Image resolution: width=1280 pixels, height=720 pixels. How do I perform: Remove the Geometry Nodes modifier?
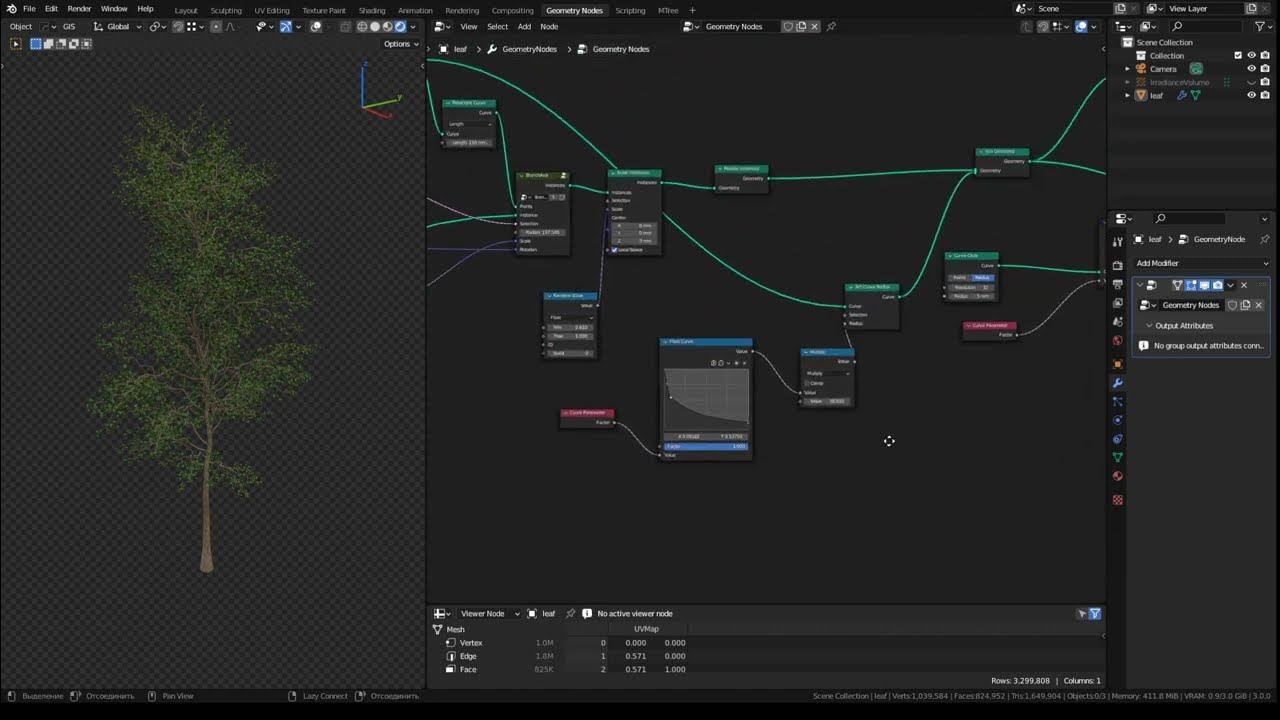(x=1244, y=285)
